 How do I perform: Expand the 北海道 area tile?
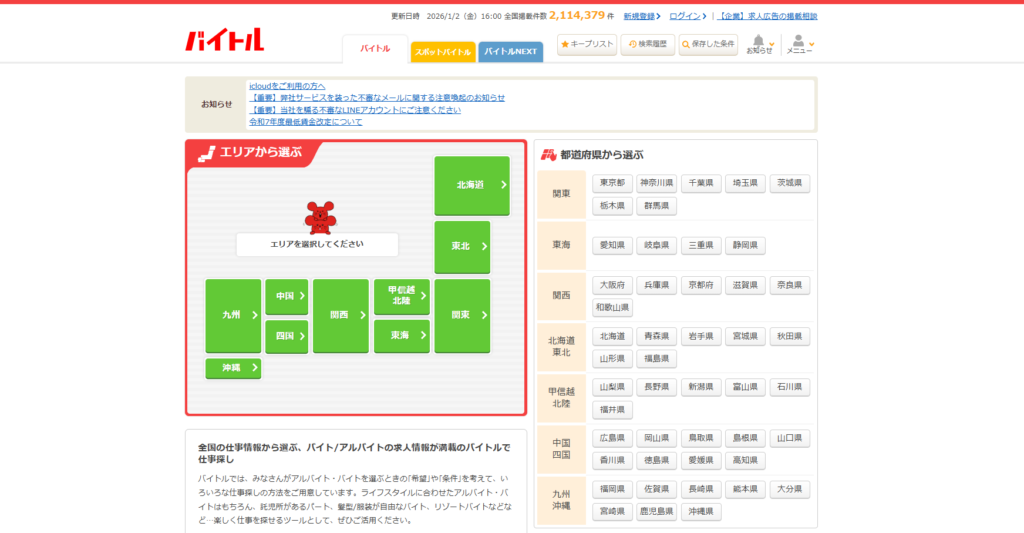coord(472,185)
